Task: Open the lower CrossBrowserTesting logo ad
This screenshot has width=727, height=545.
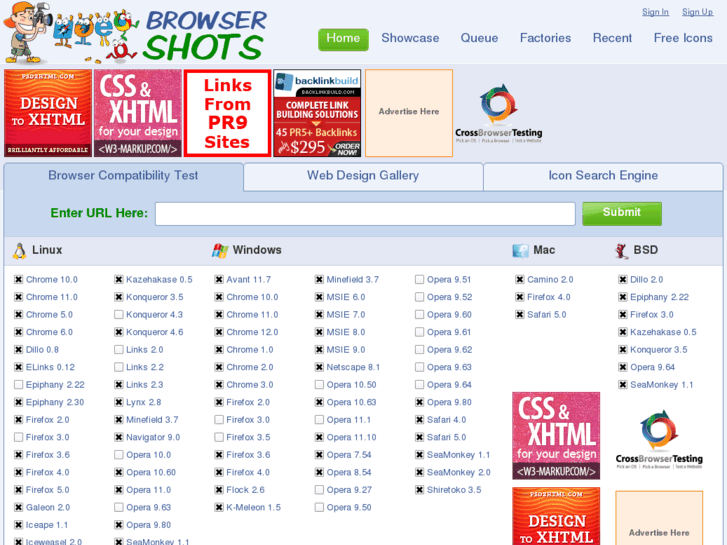Action: (x=659, y=439)
